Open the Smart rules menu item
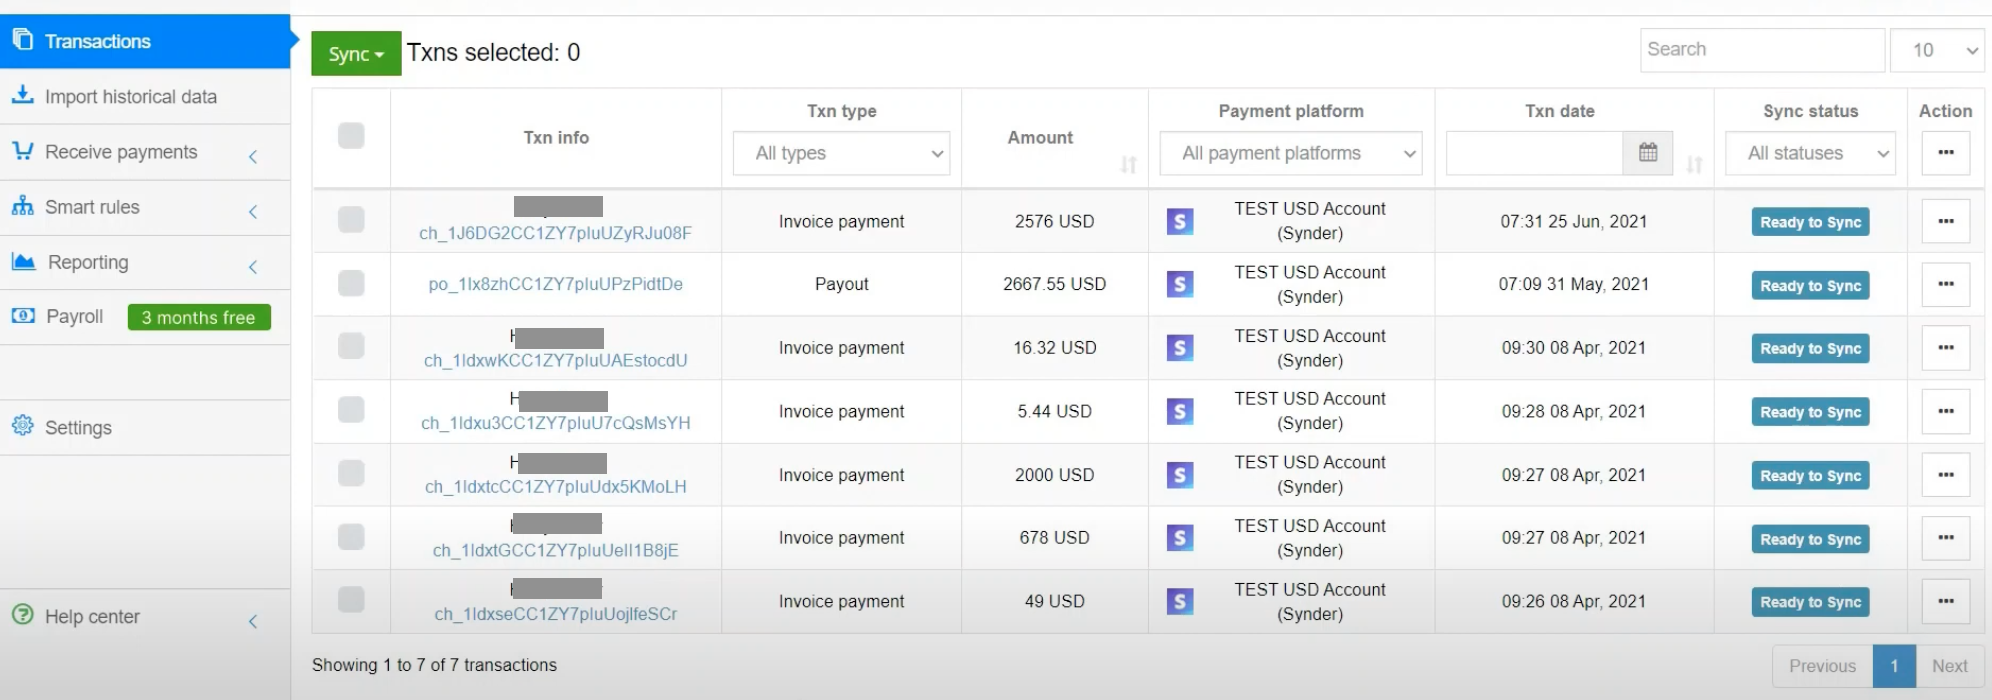This screenshot has height=700, width=1992. 145,208
